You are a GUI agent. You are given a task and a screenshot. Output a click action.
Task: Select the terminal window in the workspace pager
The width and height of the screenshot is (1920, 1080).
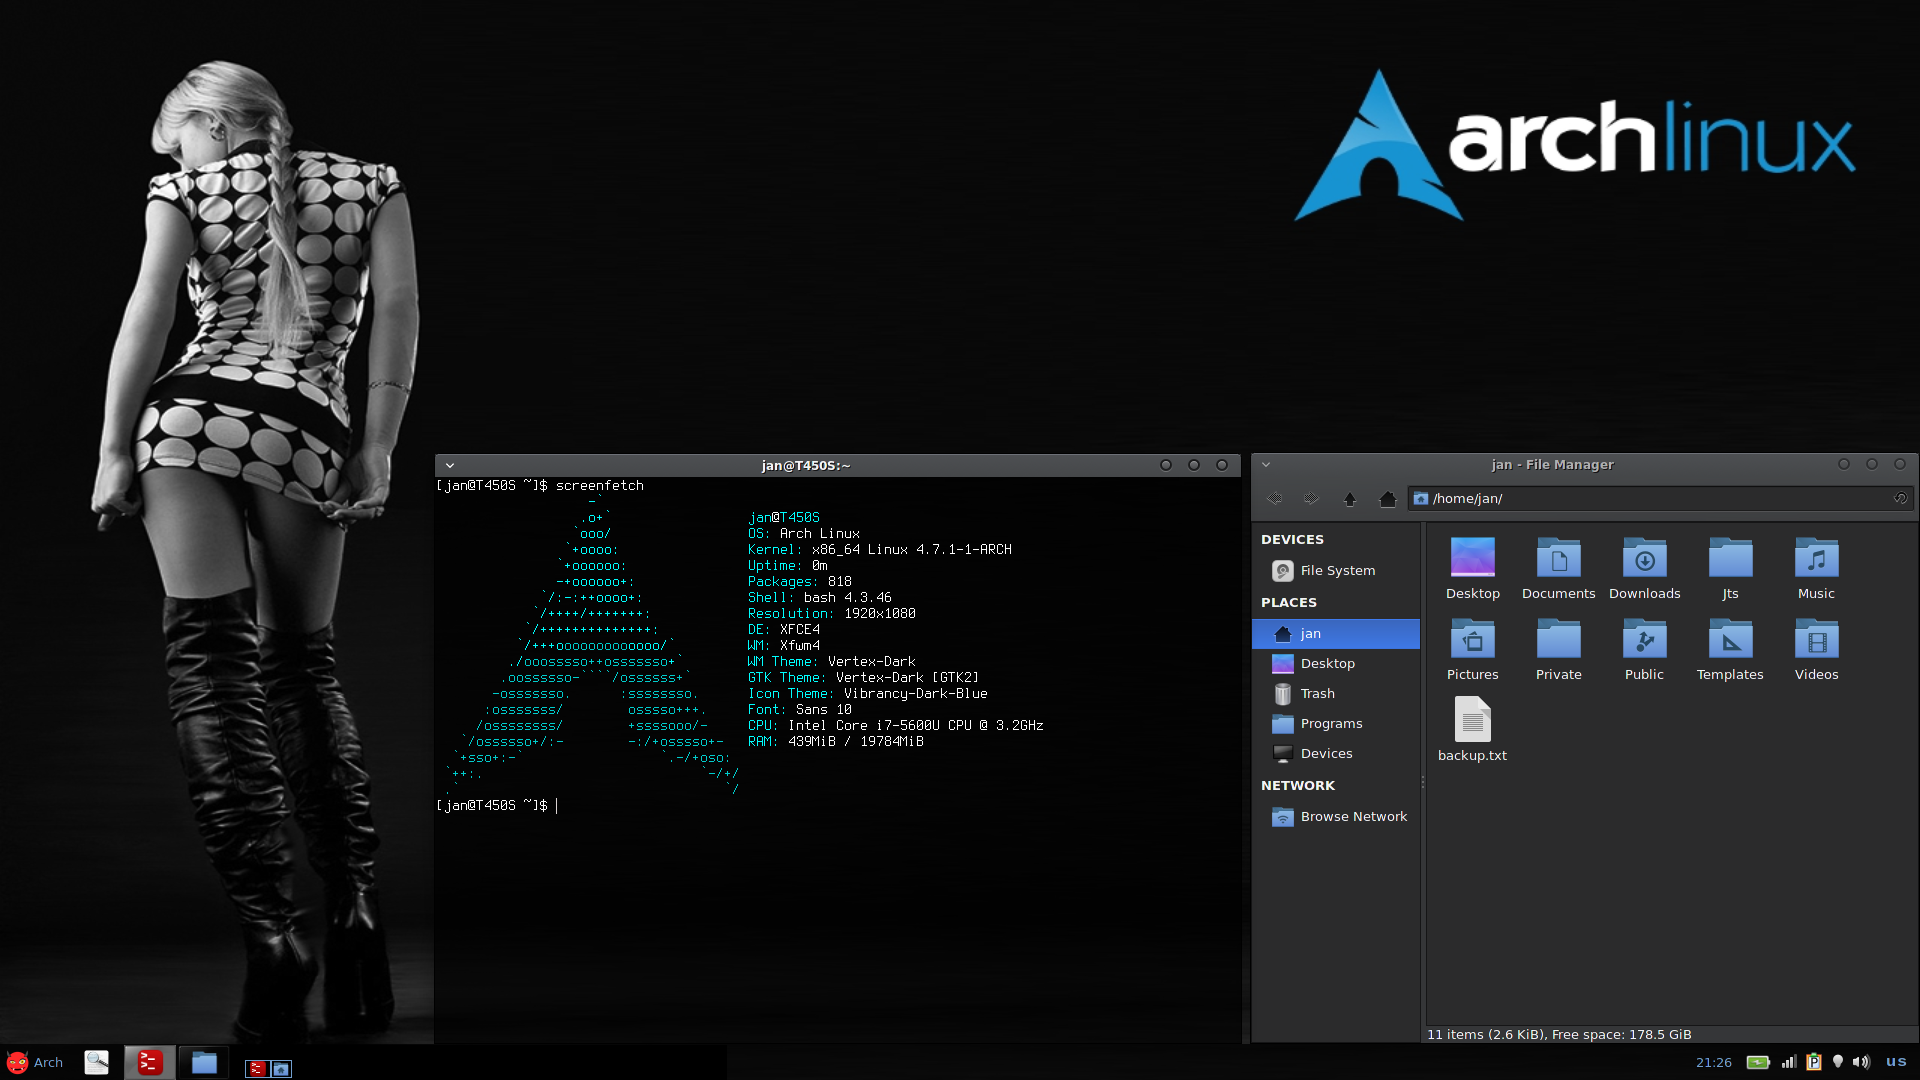pos(257,1069)
